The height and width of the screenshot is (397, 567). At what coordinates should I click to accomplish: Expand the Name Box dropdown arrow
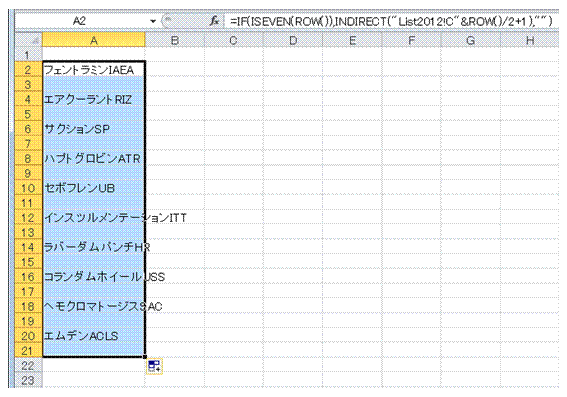153,21
